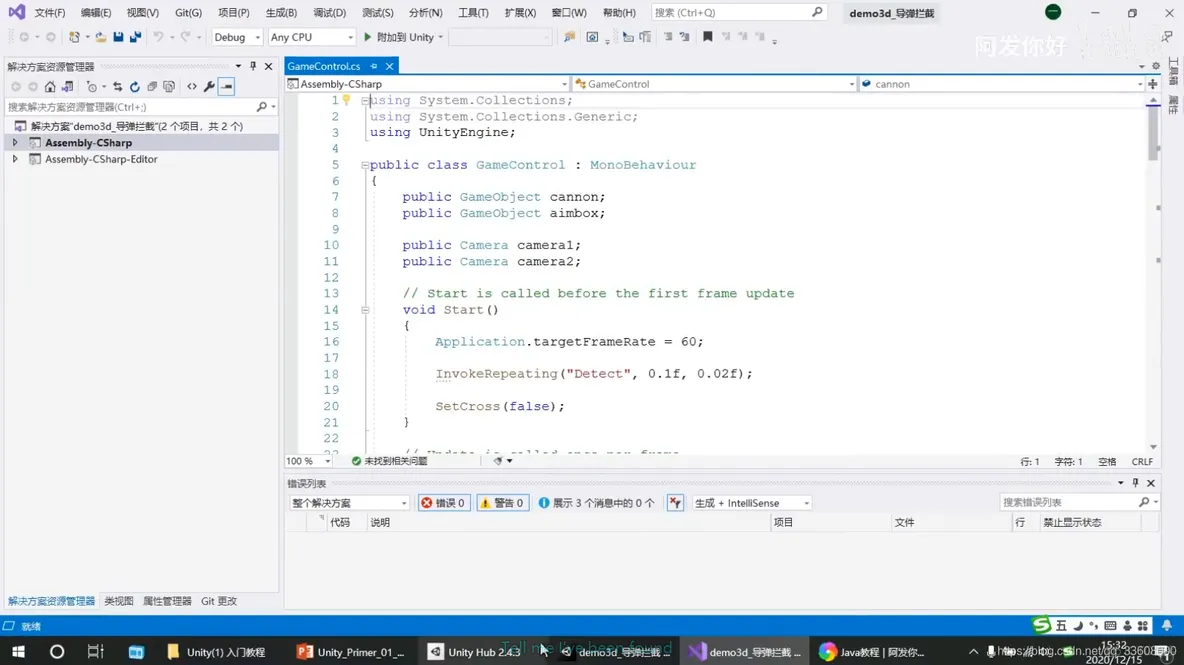Image resolution: width=1184 pixels, height=665 pixels.
Task: Toggle the Errors 0 filter
Action: coord(443,503)
